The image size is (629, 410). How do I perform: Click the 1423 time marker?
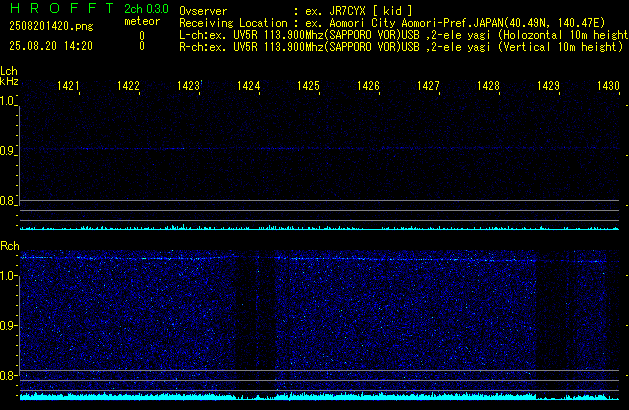(188, 86)
